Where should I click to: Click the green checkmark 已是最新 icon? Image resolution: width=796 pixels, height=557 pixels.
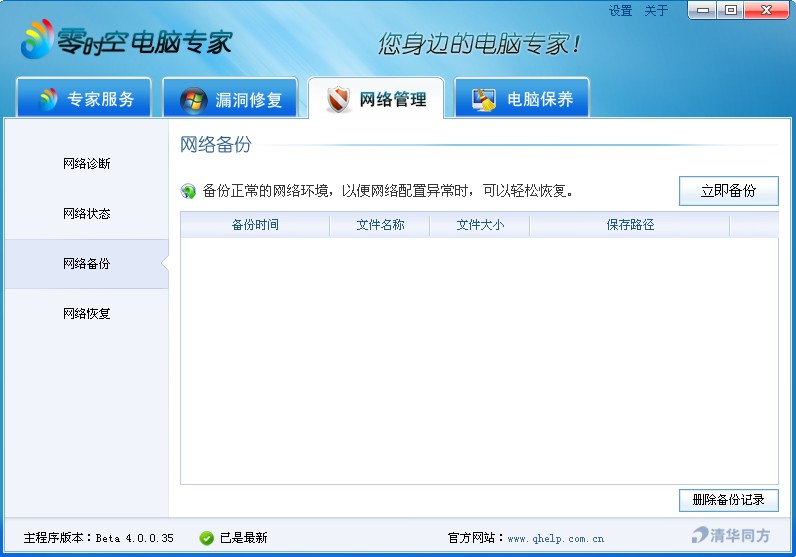pyautogui.click(x=207, y=538)
